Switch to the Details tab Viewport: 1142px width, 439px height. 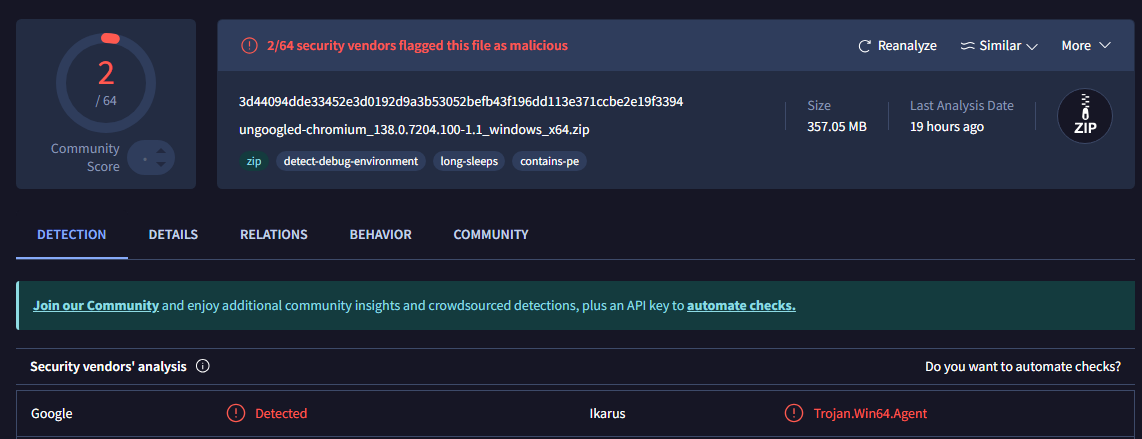point(173,235)
